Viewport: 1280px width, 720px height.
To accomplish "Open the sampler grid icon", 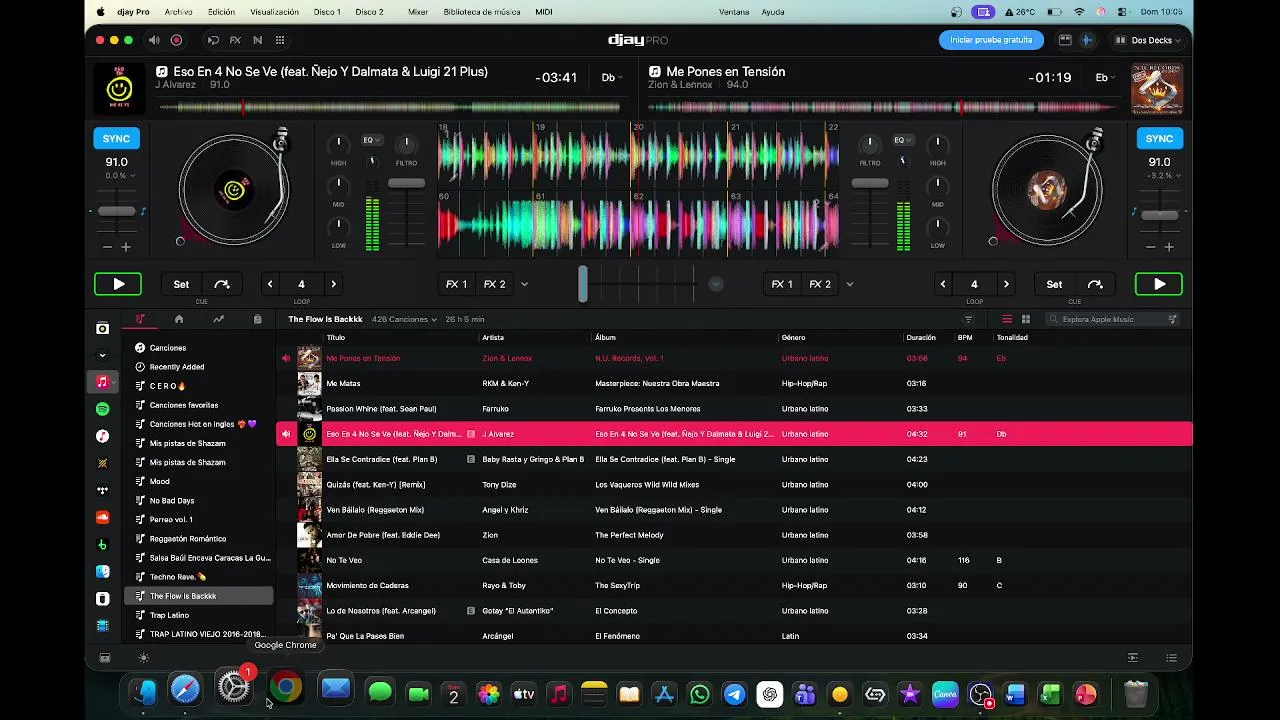I will [280, 40].
